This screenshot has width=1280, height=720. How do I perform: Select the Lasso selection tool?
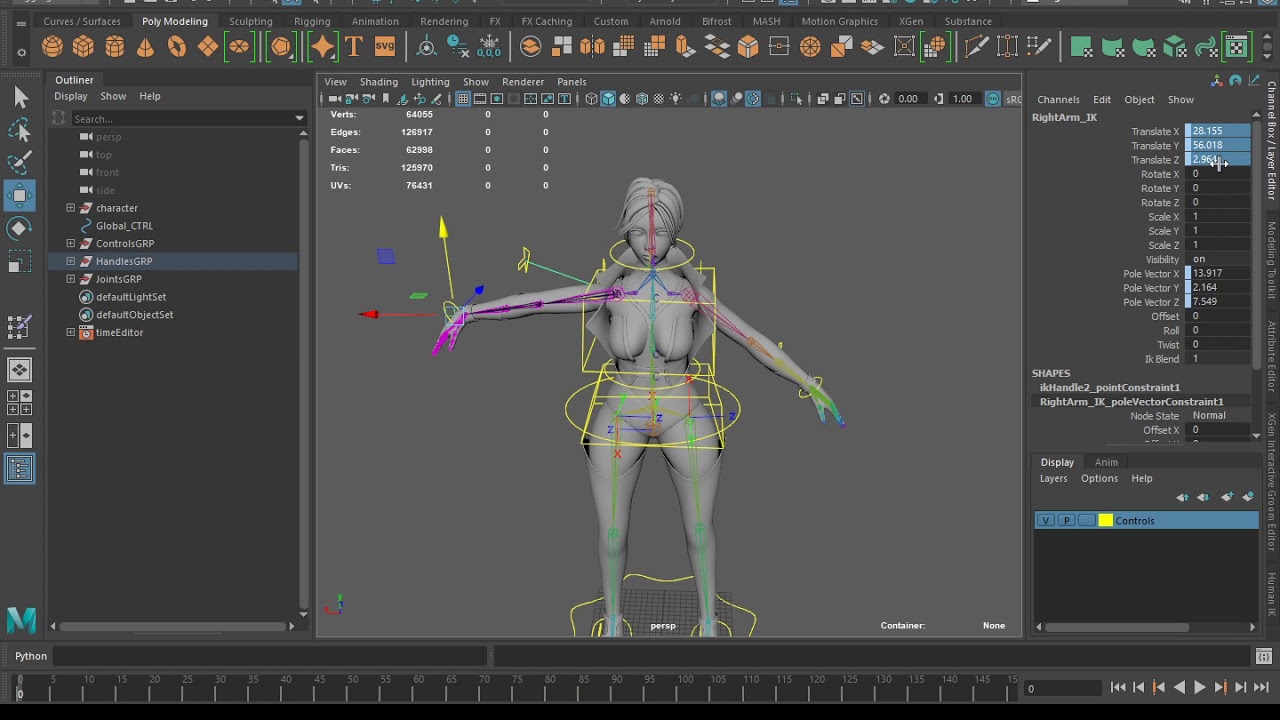click(20, 130)
